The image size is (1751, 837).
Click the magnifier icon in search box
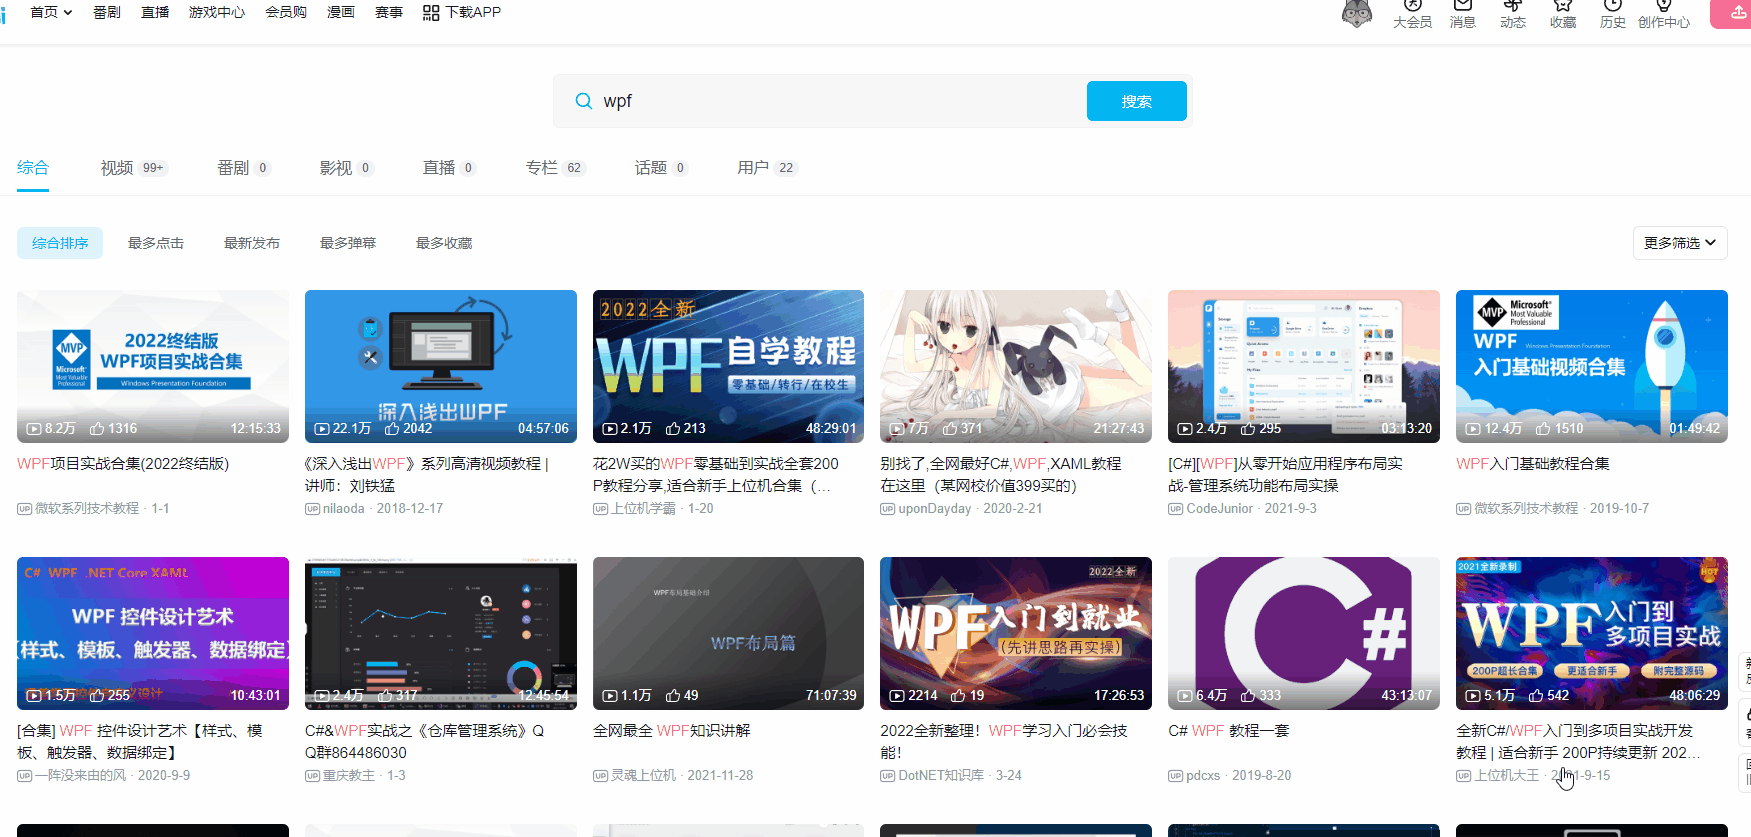[x=584, y=101]
